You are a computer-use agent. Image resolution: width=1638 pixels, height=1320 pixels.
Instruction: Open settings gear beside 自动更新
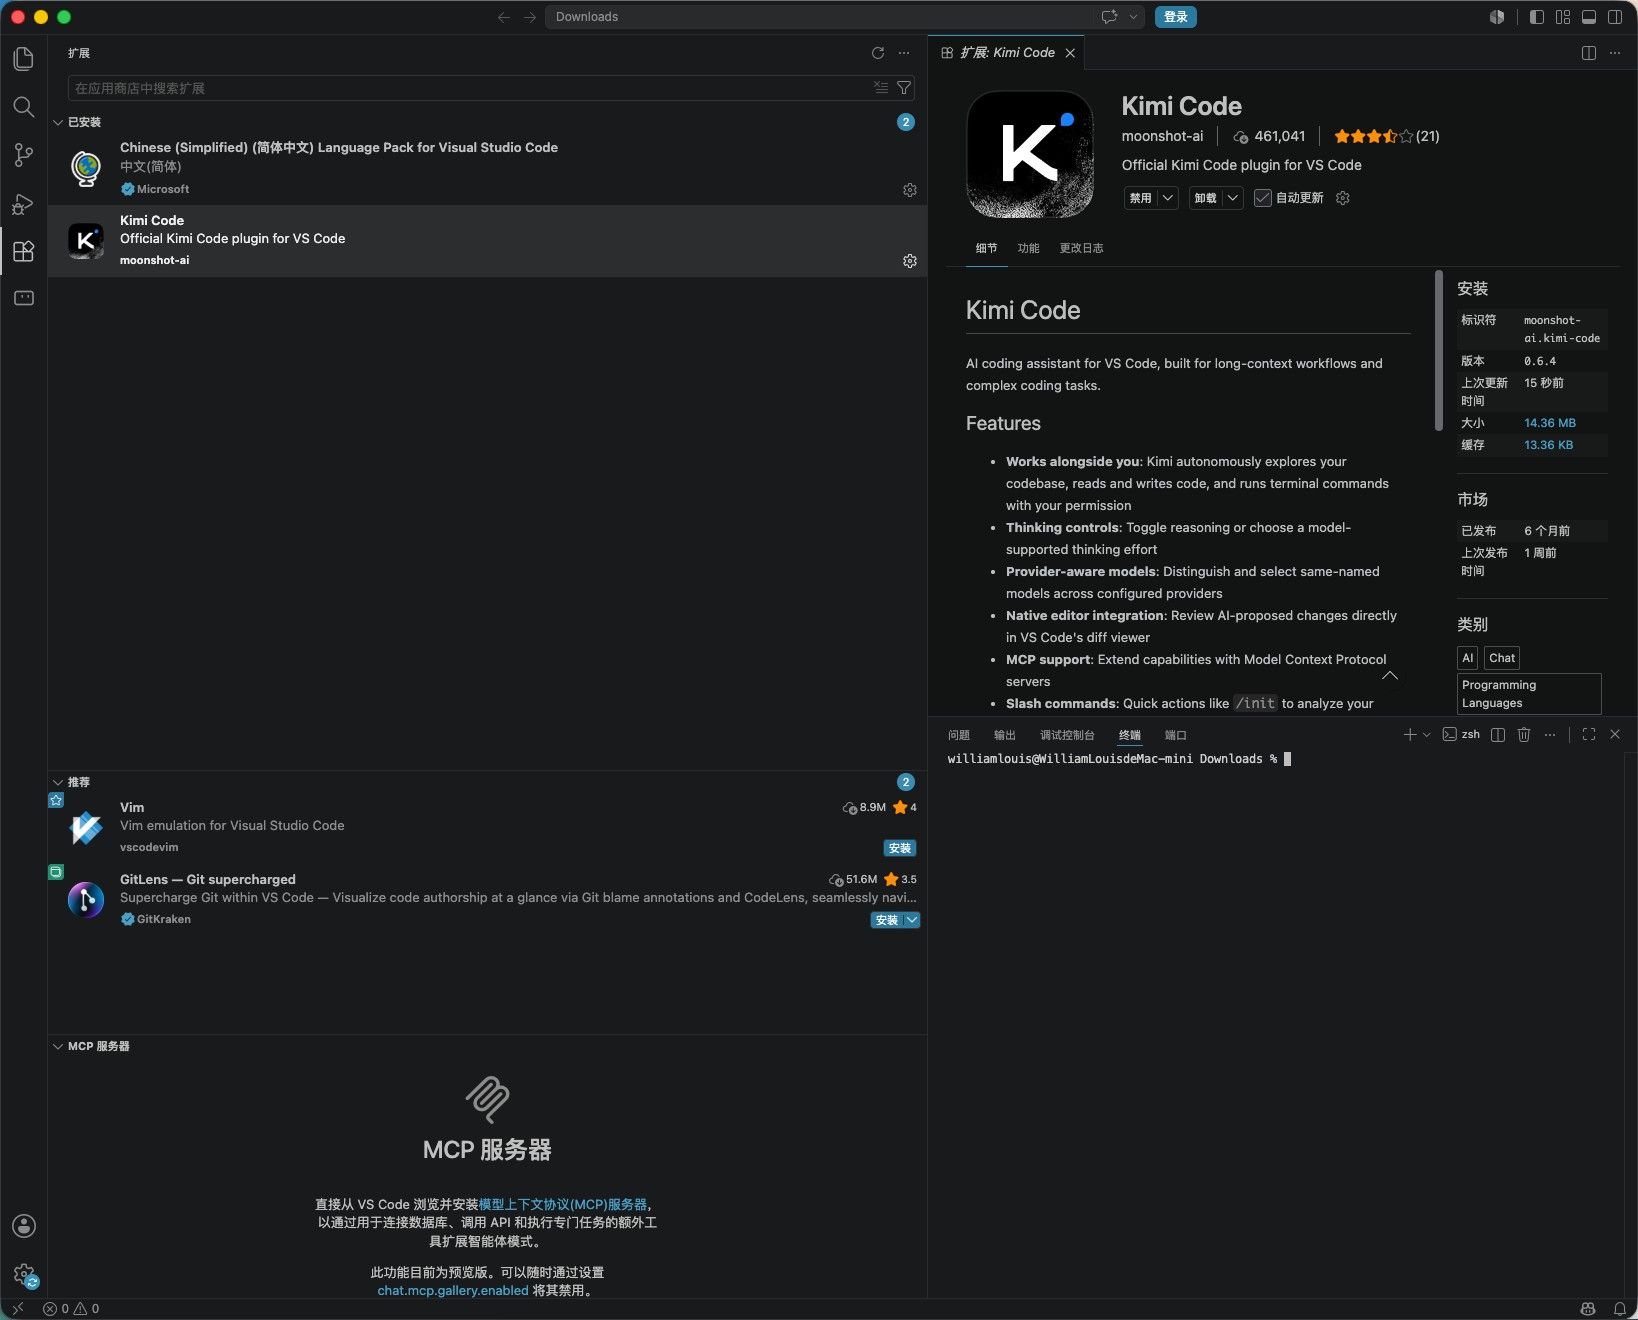tap(1343, 198)
